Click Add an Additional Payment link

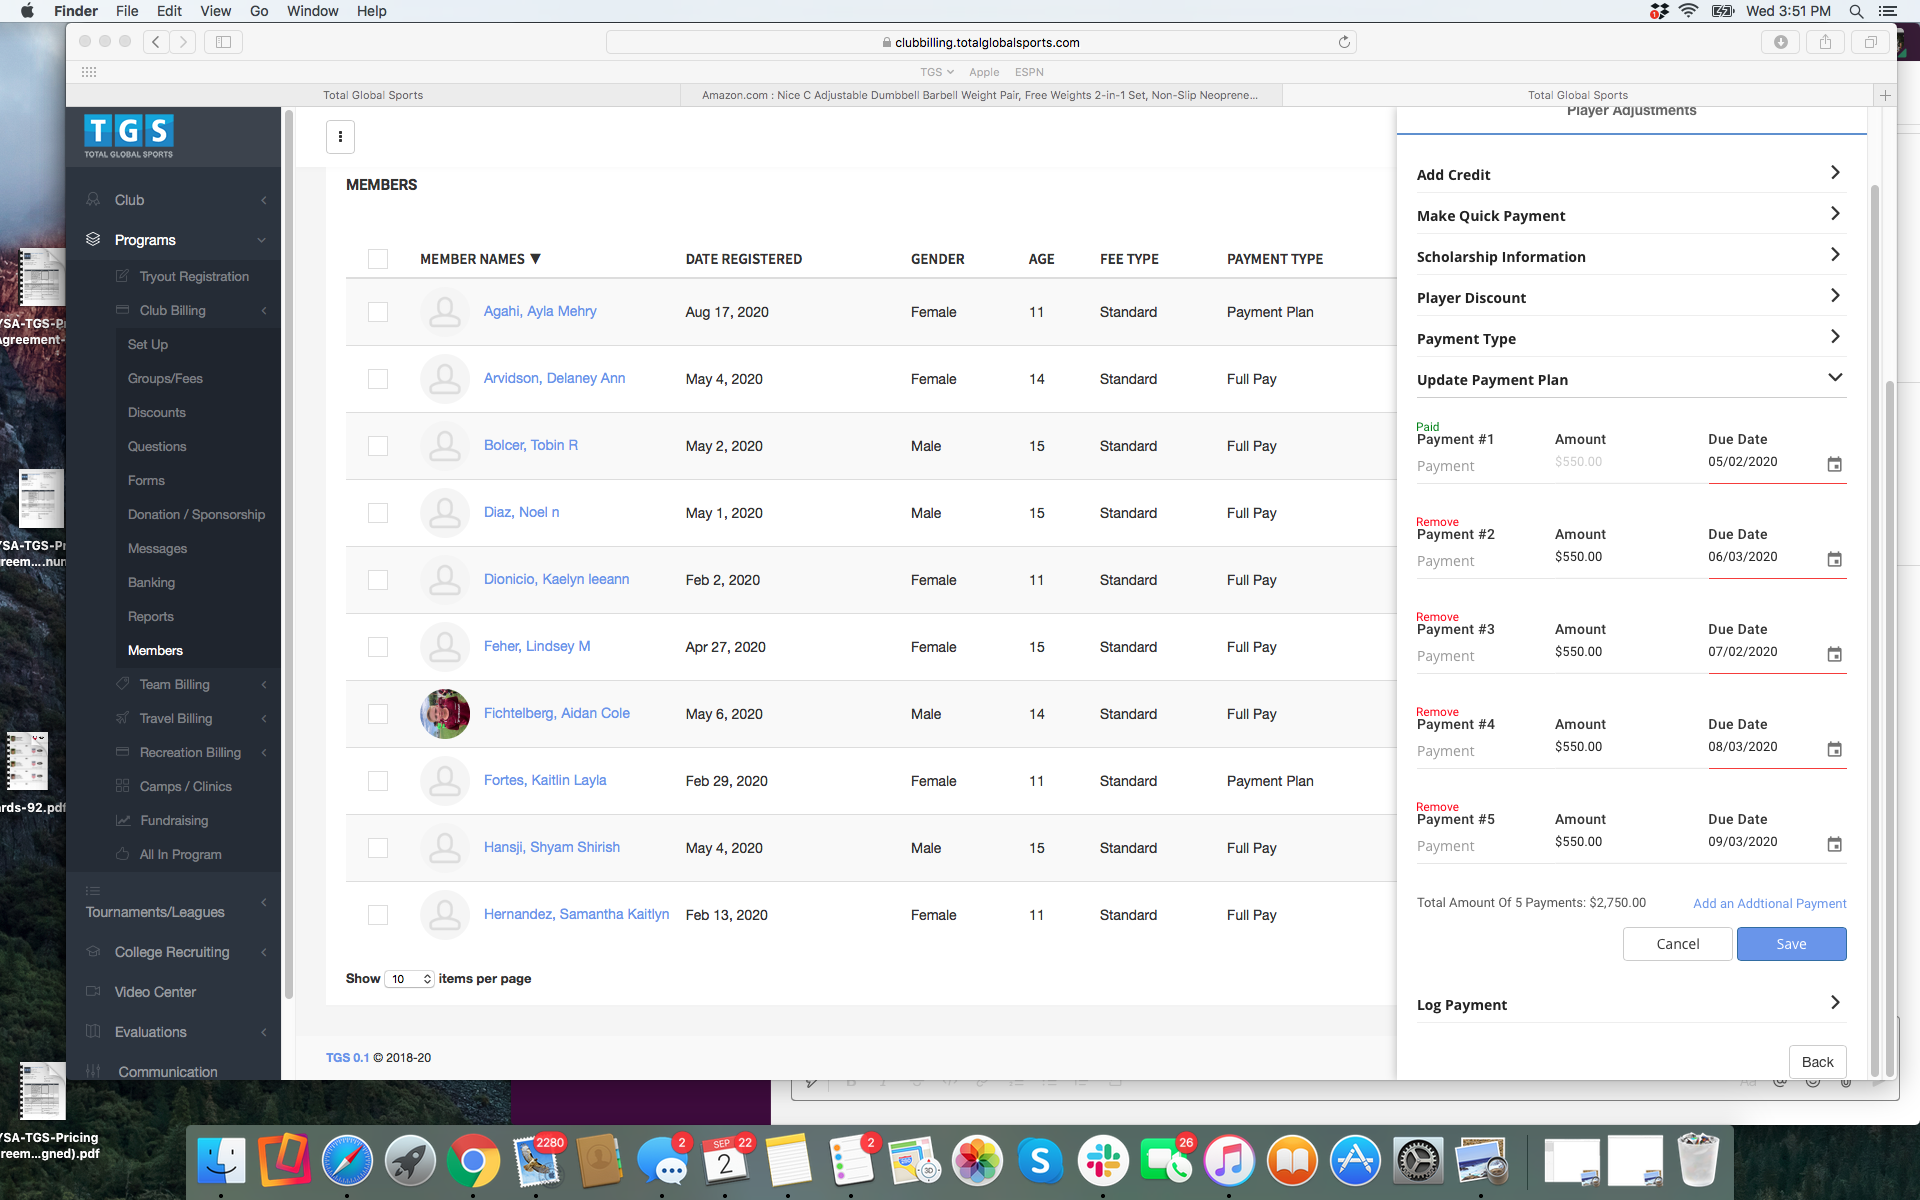(1769, 903)
